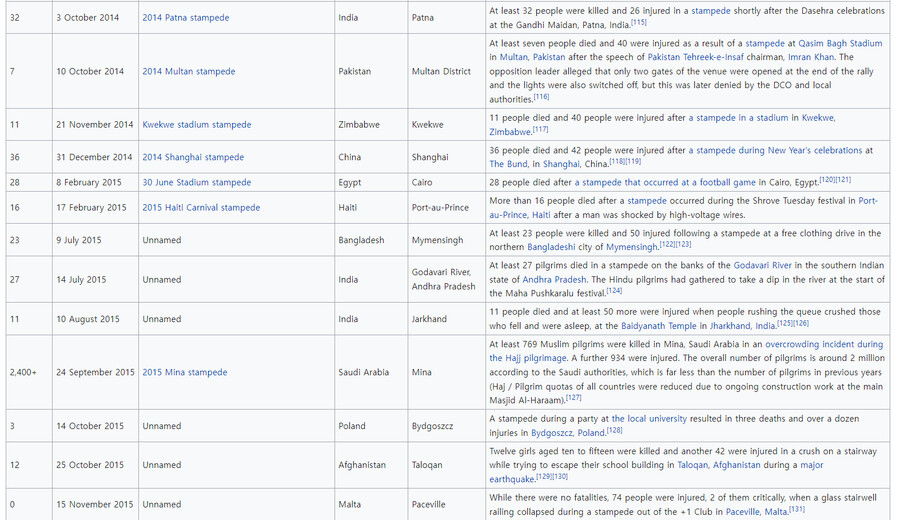The width and height of the screenshot is (900, 520).
Task: Click the Mymensingh link in description
Action: pyautogui.click(x=631, y=247)
